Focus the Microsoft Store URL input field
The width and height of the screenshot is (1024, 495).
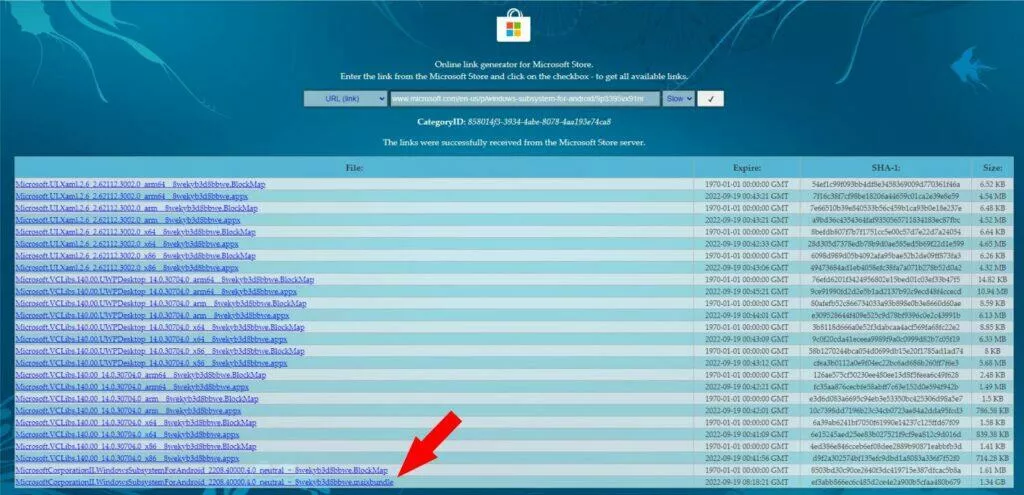pos(525,99)
